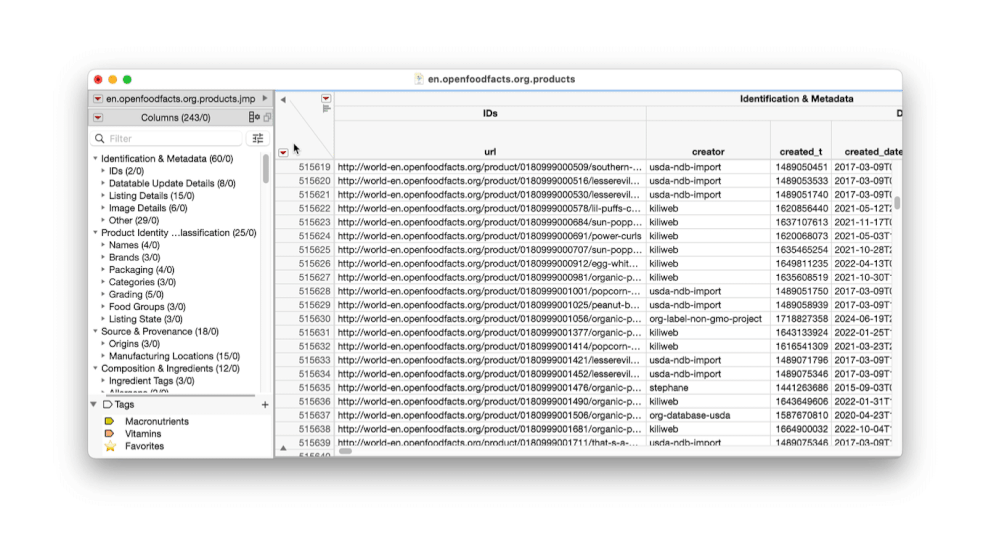Click the Identification & Metadata group header in table
Screen dimensions: 999x536
click(x=796, y=99)
